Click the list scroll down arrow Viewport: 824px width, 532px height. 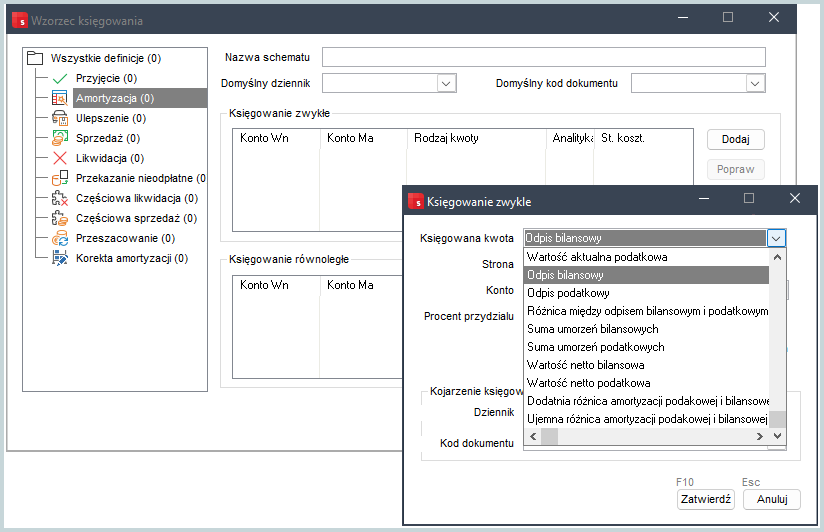point(777,436)
